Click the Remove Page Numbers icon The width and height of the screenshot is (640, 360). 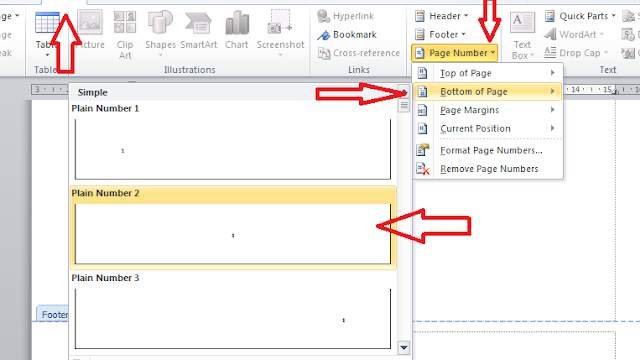[422, 169]
